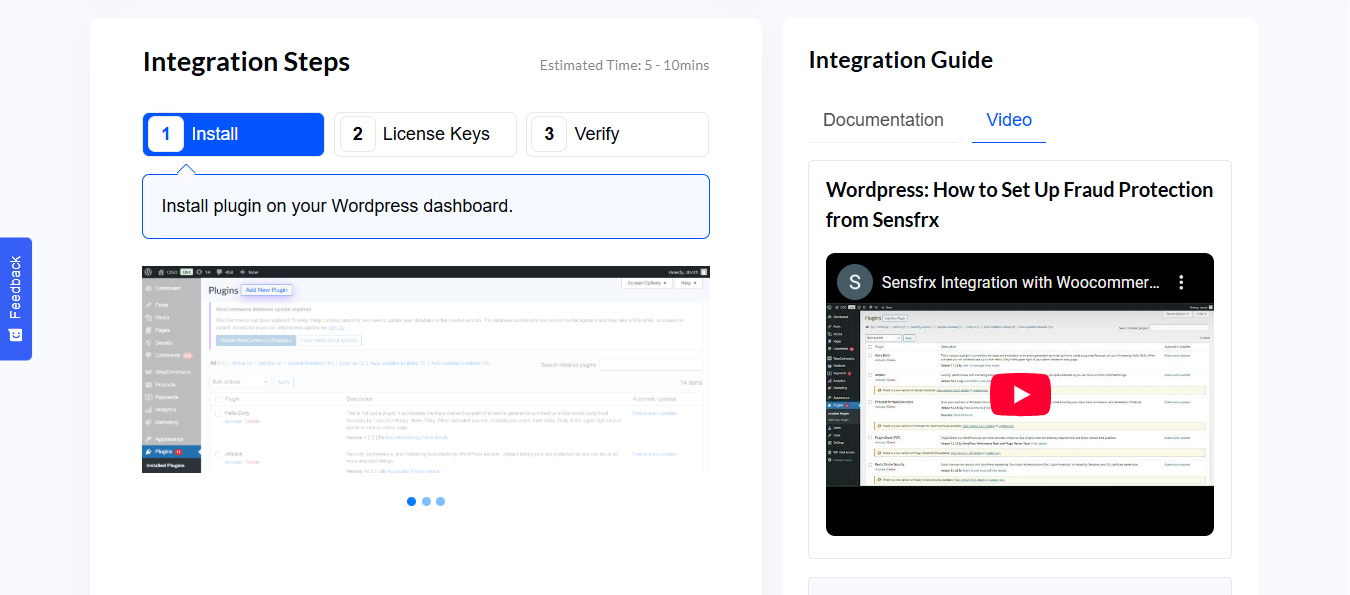Select step 1 Install
The image size is (1350, 595).
point(234,134)
